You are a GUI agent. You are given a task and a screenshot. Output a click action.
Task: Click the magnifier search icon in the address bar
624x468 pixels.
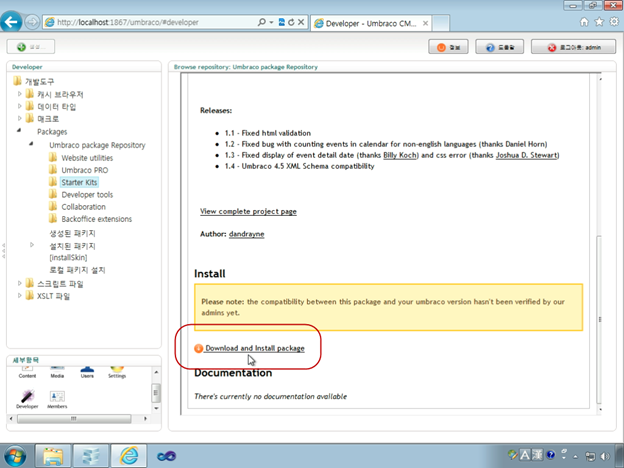click(x=261, y=22)
